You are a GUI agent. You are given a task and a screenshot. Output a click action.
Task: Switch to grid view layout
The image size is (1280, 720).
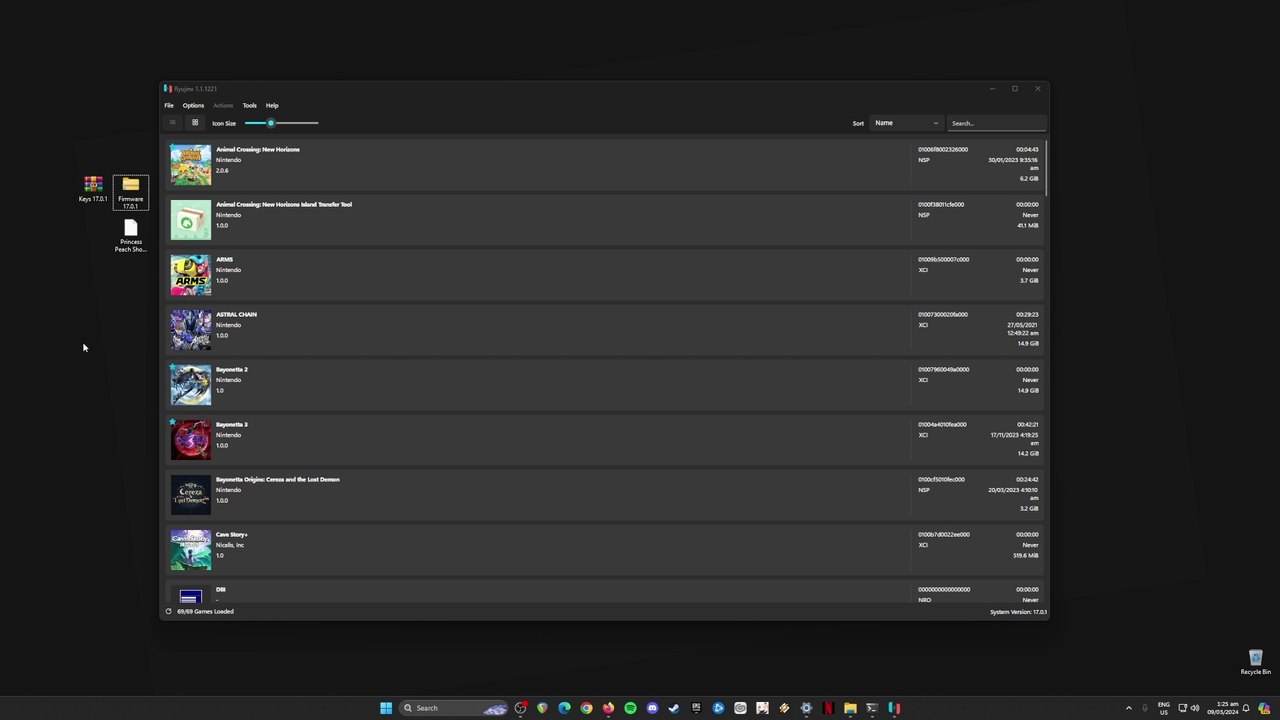(195, 123)
